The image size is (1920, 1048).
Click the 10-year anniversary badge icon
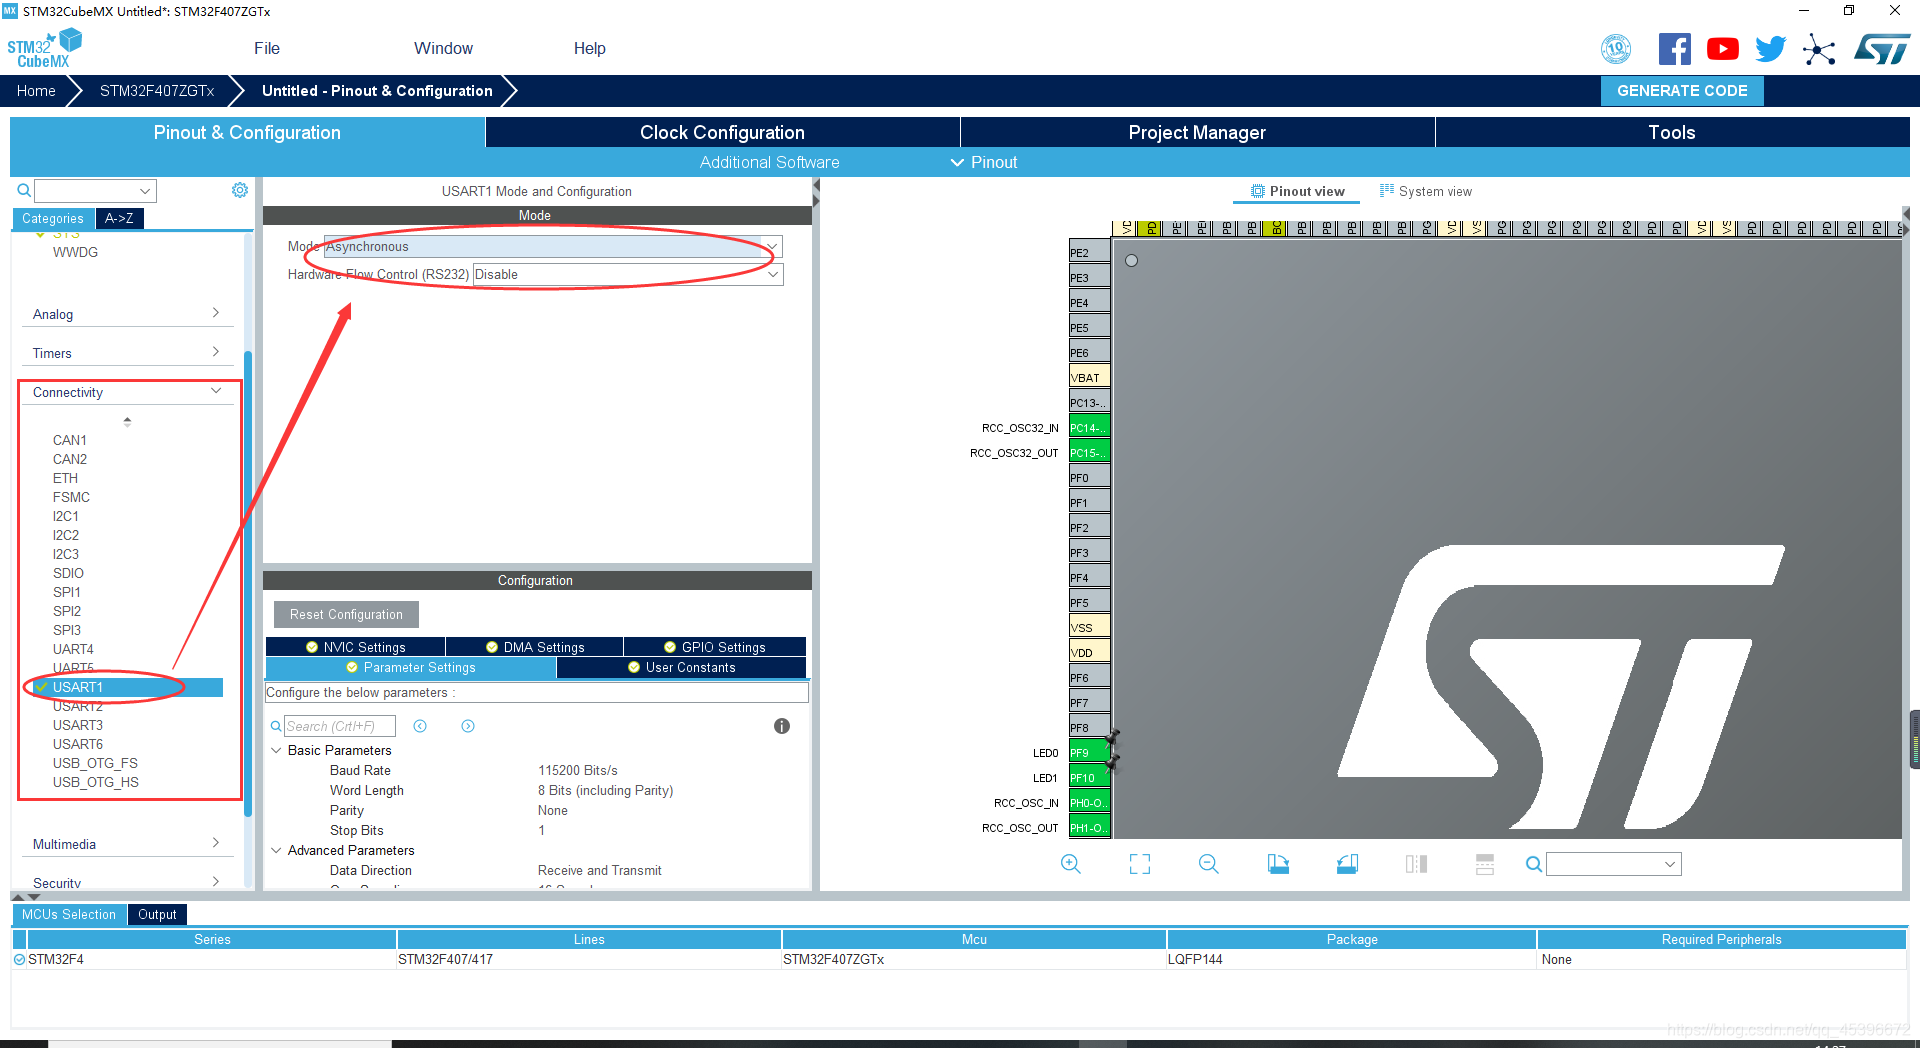[1616, 49]
